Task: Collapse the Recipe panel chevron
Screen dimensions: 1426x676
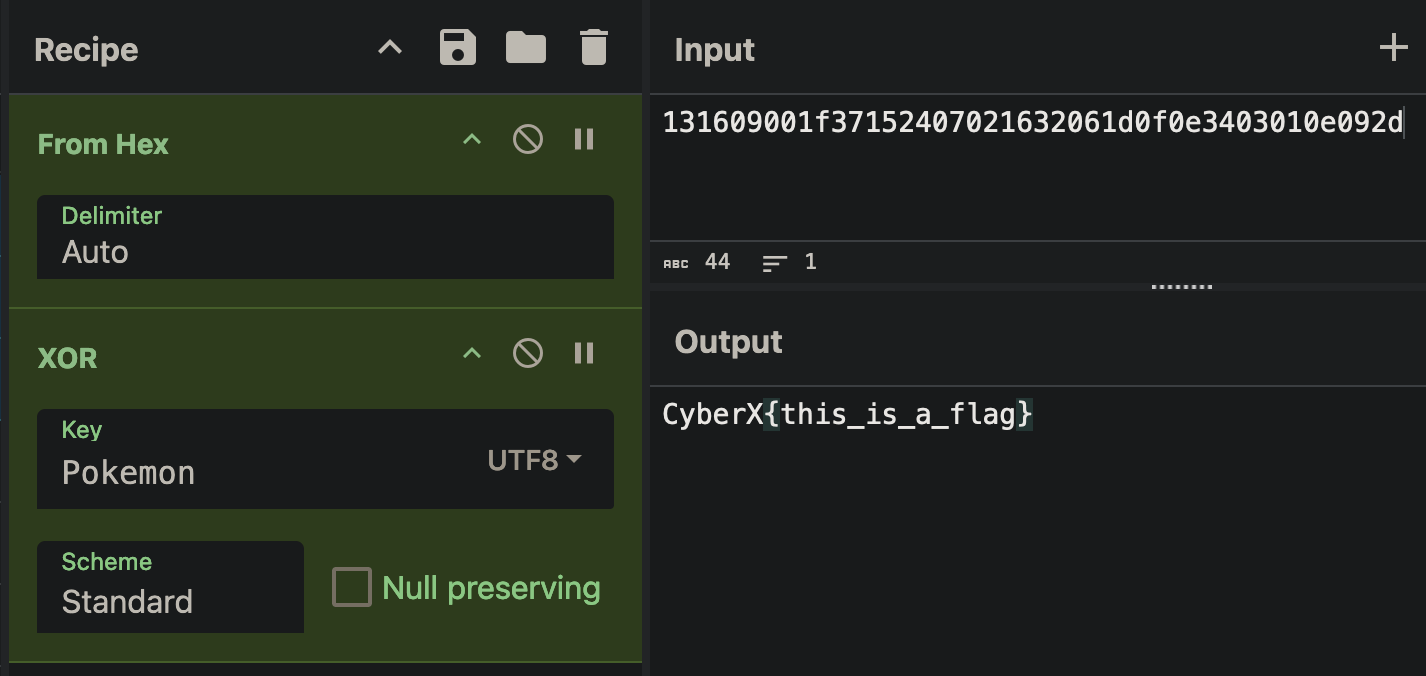Action: tap(390, 48)
